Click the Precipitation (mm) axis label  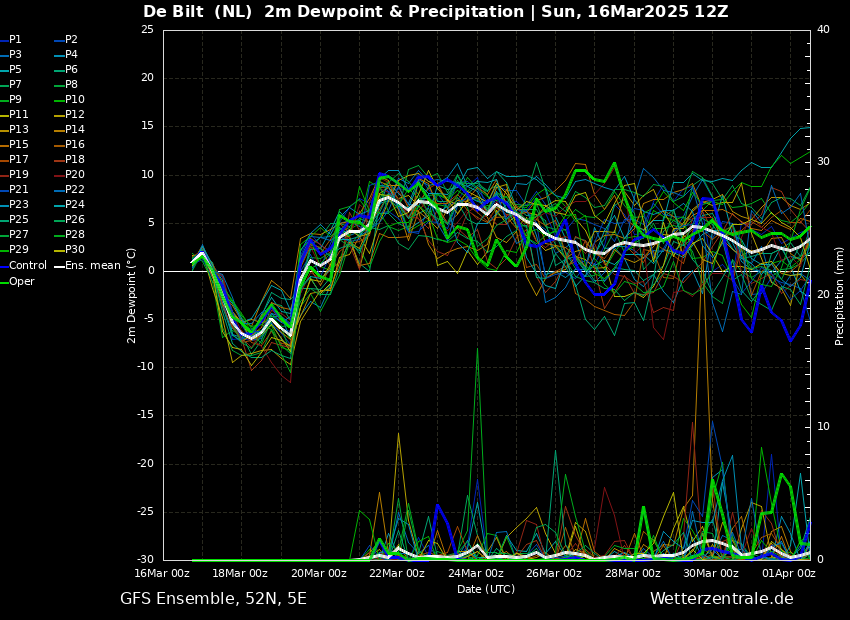pos(840,295)
